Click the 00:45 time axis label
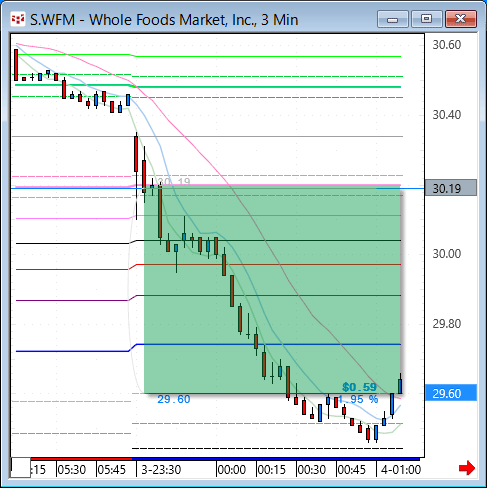 click(352, 470)
